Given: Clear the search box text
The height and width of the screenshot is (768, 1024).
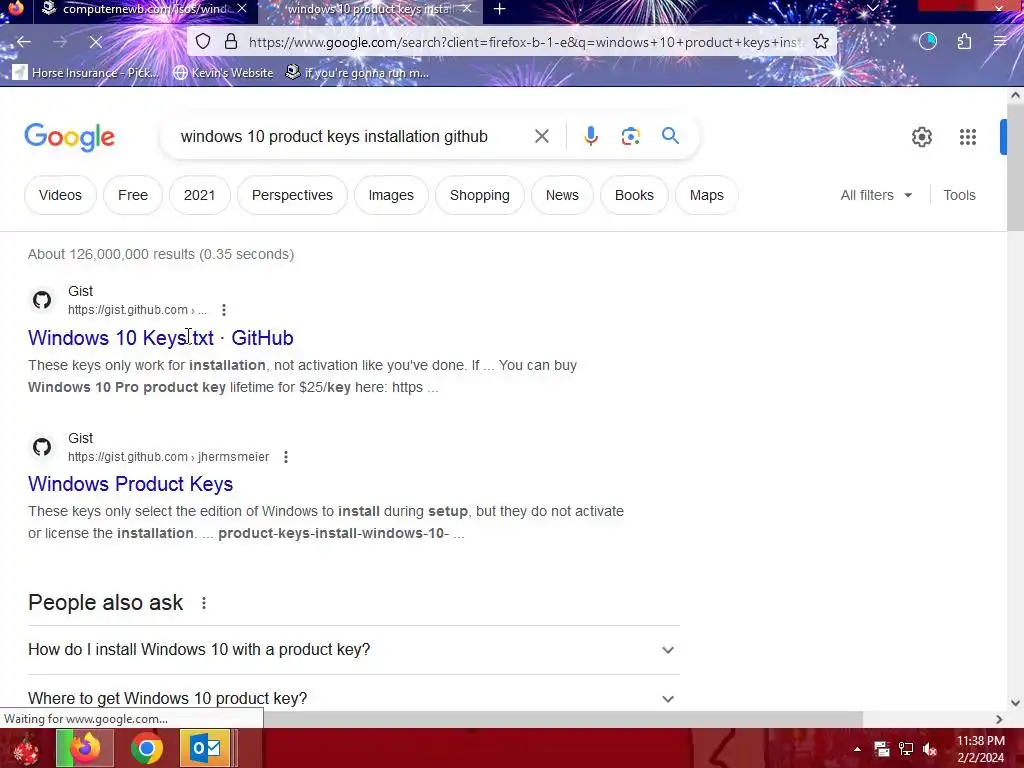Looking at the screenshot, I should (x=541, y=136).
